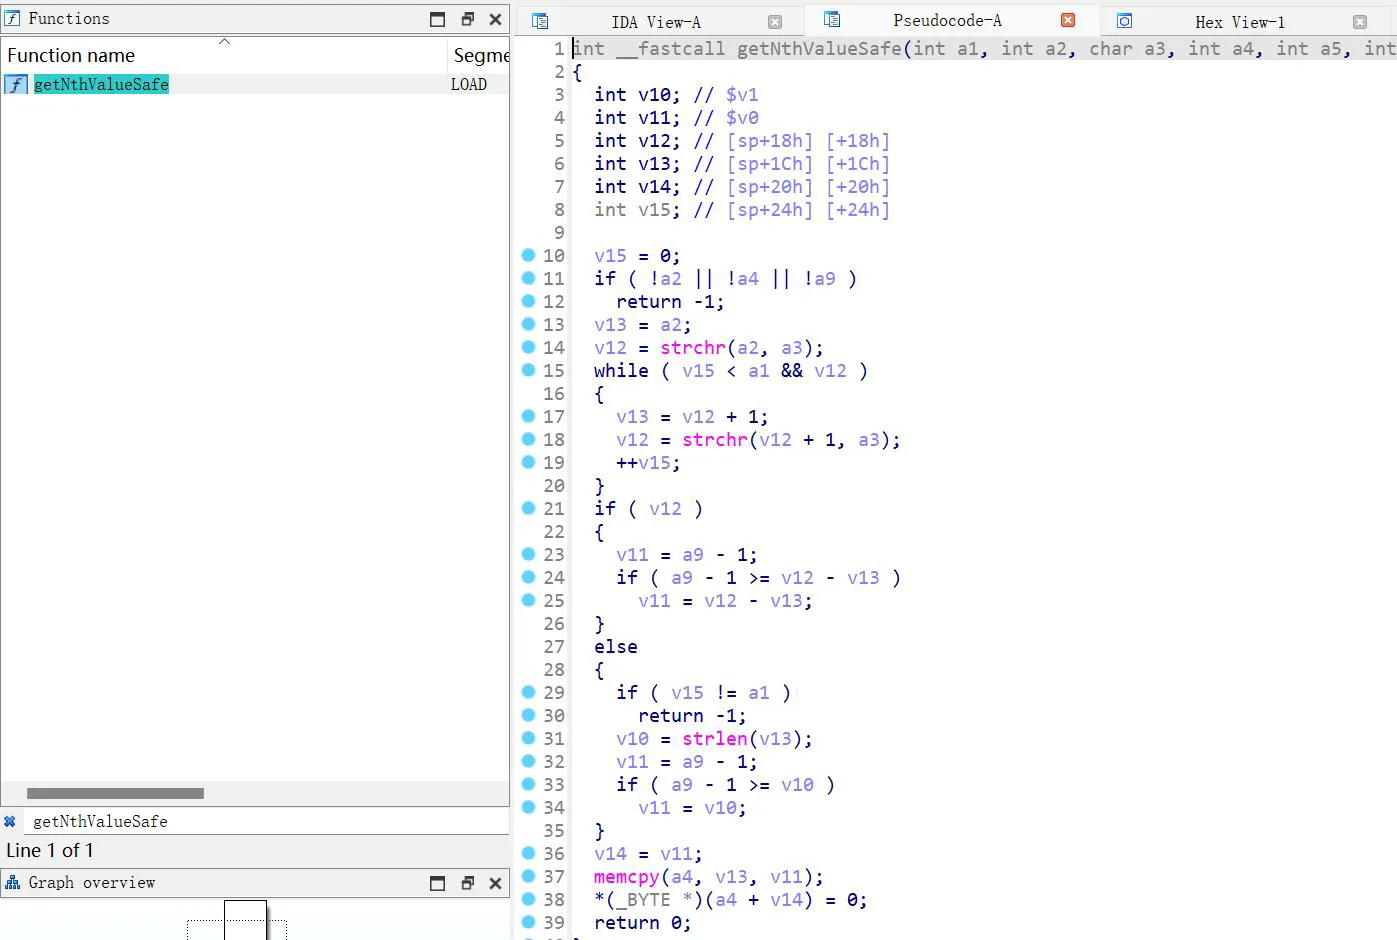
Task: Toggle breakpoint dot on line 18
Action: pos(529,439)
